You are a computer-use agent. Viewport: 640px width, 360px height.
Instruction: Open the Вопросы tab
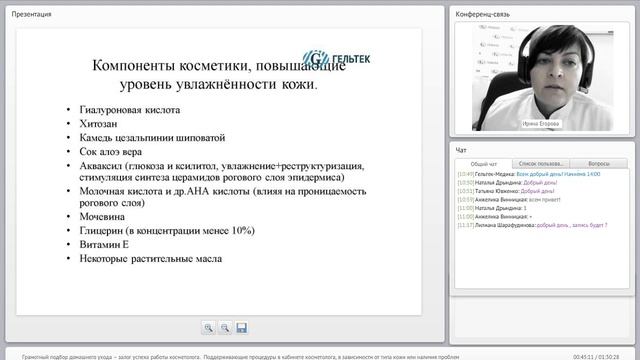tap(599, 164)
